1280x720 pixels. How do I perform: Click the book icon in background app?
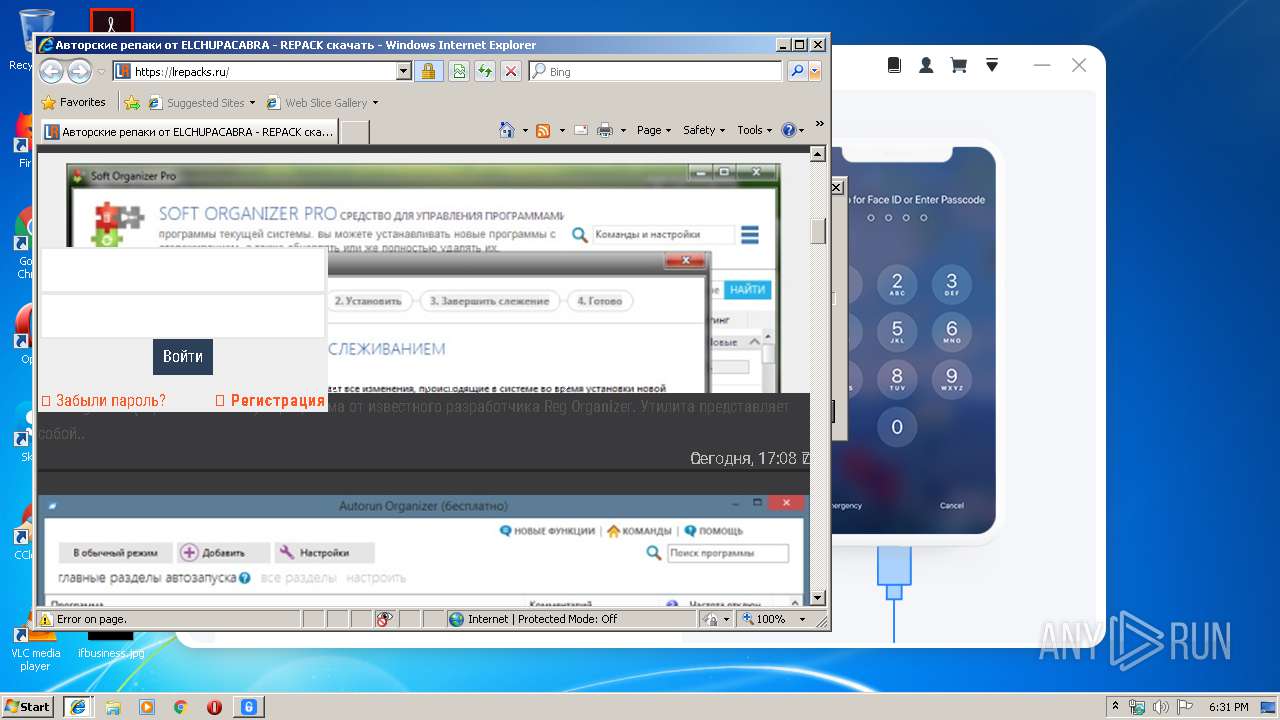(x=894, y=65)
